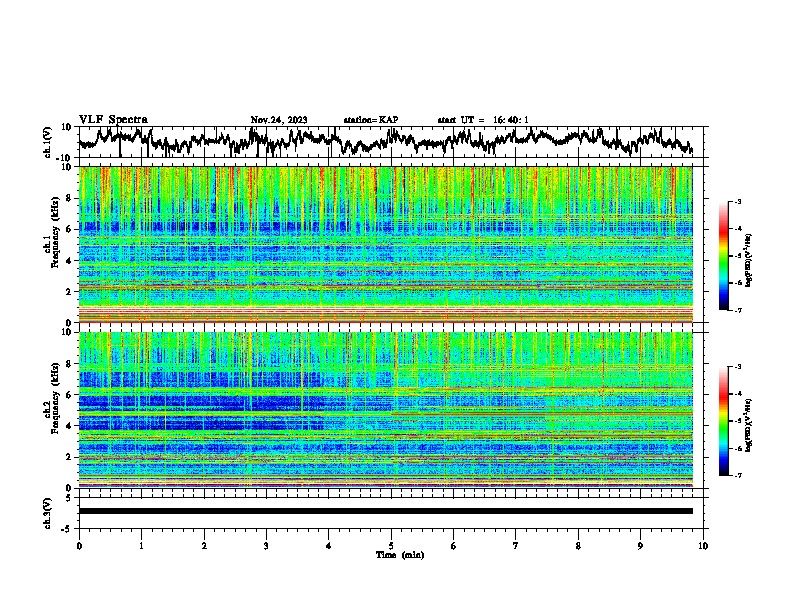Click the ch.1 waveform trace plot
Image resolution: width=792 pixels, height=612 pixels.
(x=385, y=142)
